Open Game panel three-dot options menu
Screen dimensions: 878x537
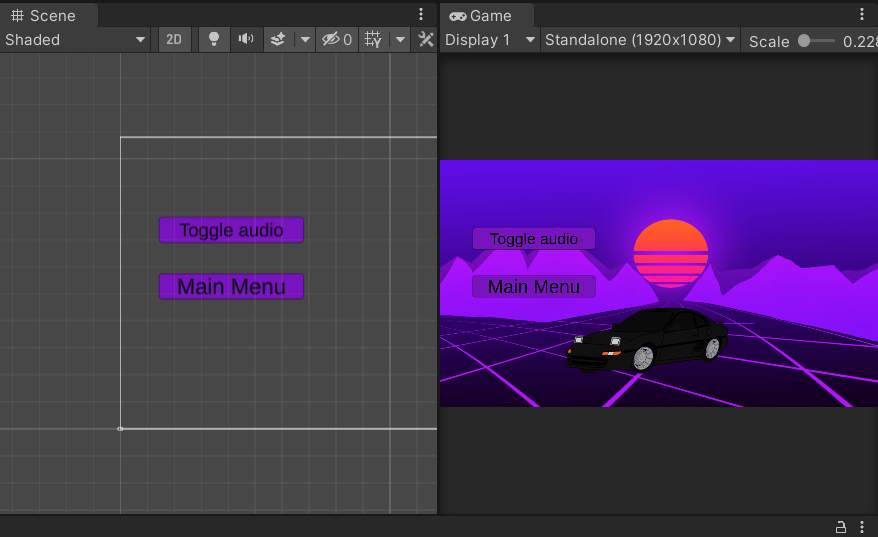click(862, 15)
